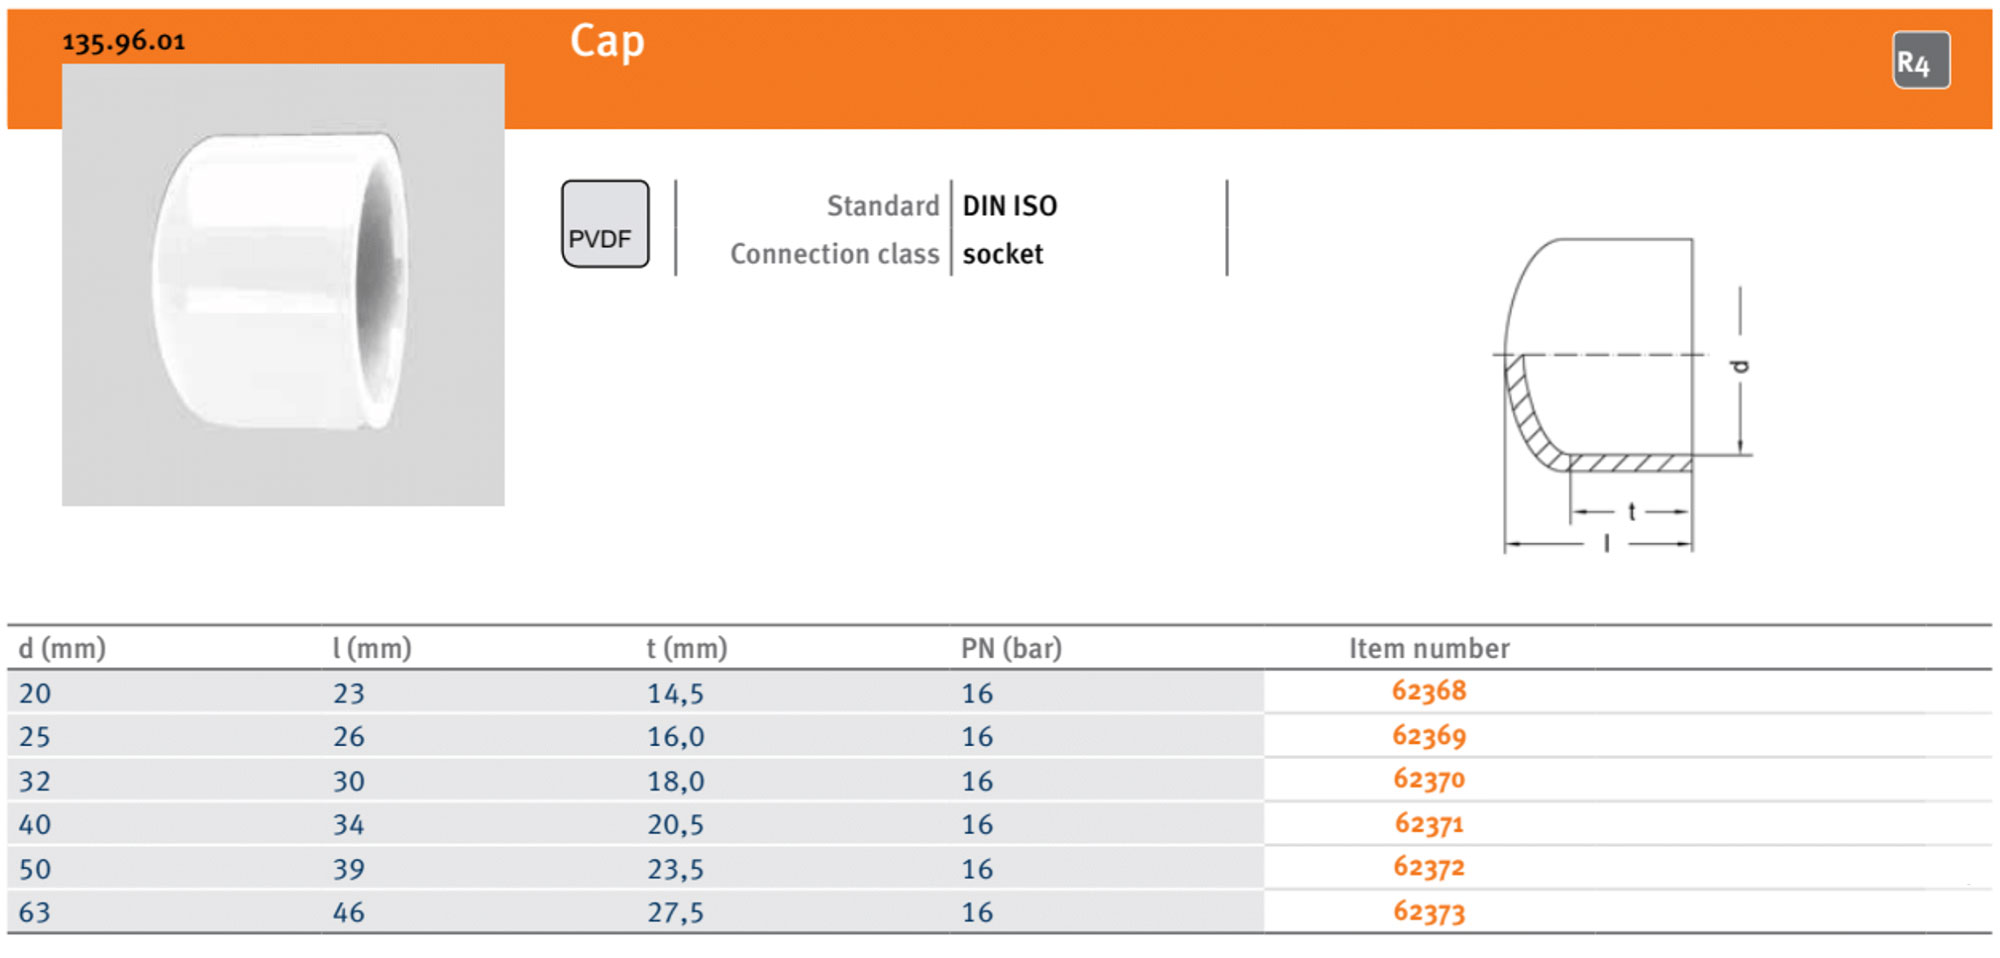Open item number 62368
This screenshot has height=958, width=2000.
[x=1429, y=691]
